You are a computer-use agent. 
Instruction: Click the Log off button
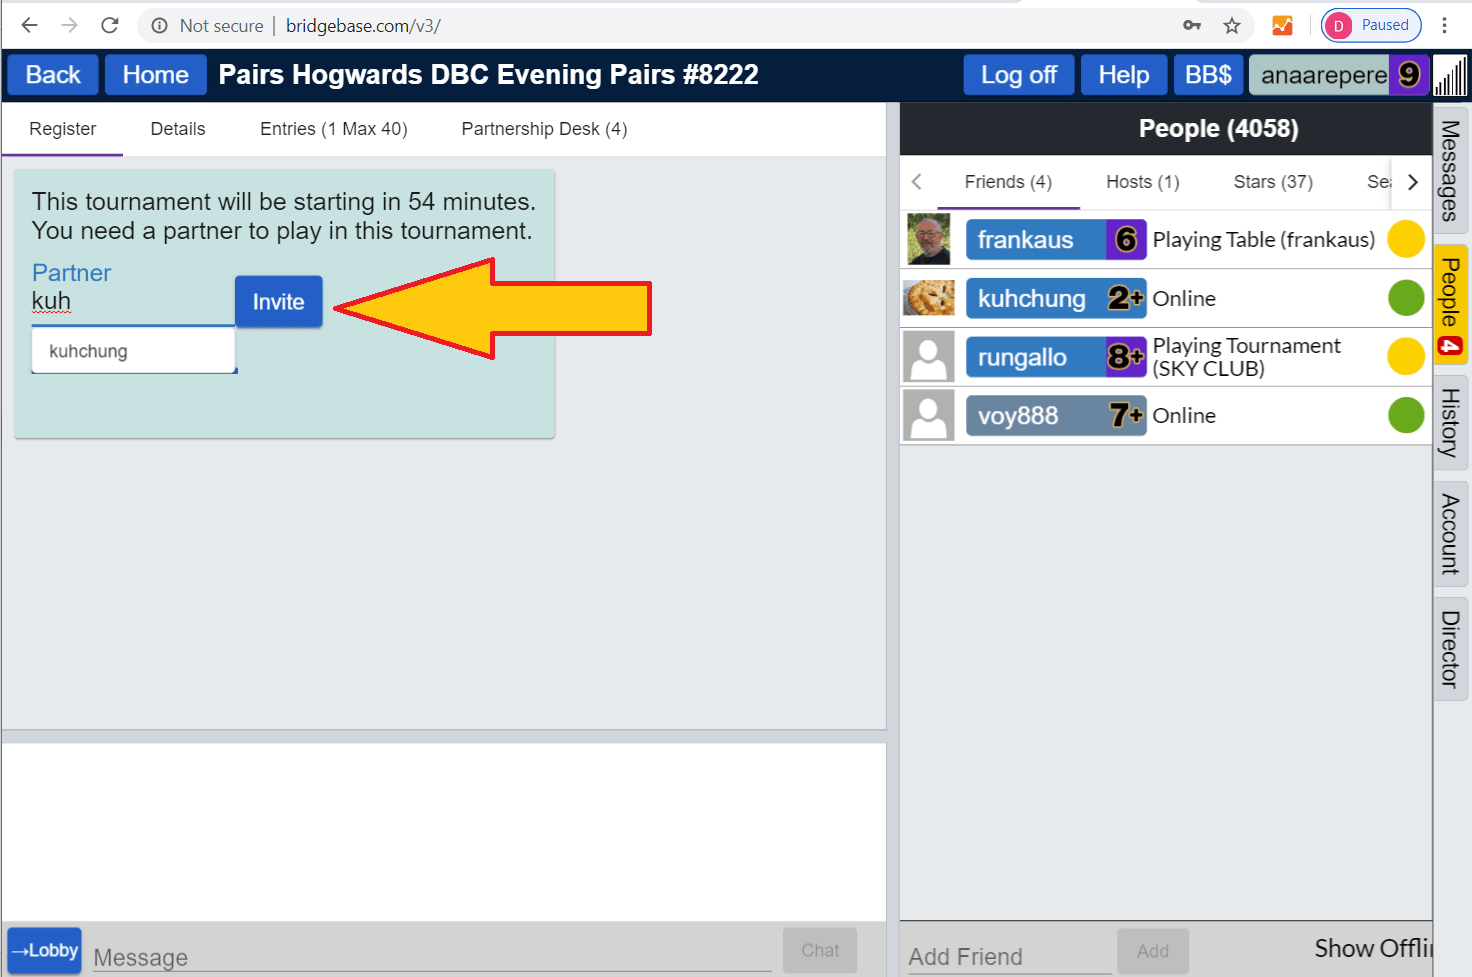click(x=1018, y=75)
